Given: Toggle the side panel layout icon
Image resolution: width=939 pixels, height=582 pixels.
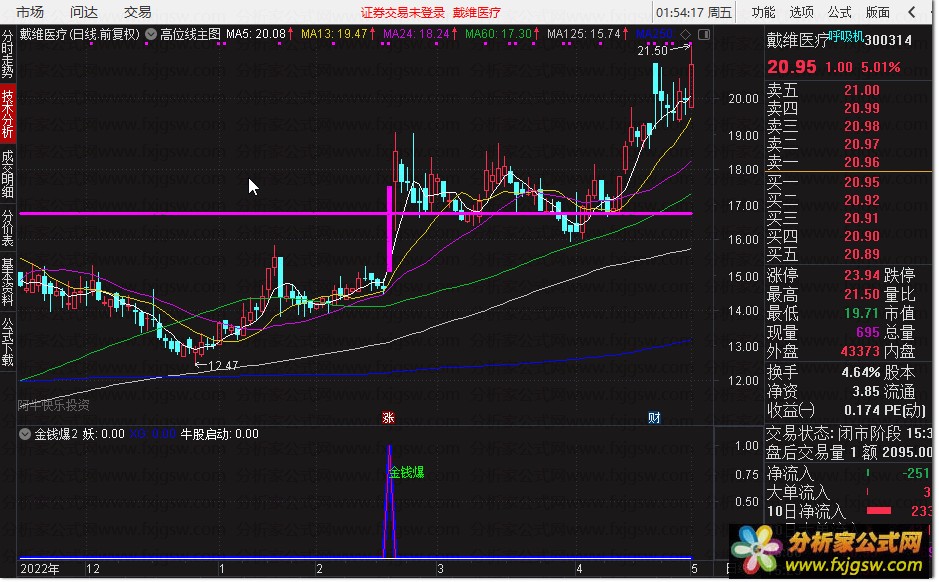Looking at the screenshot, I should tap(704, 35).
